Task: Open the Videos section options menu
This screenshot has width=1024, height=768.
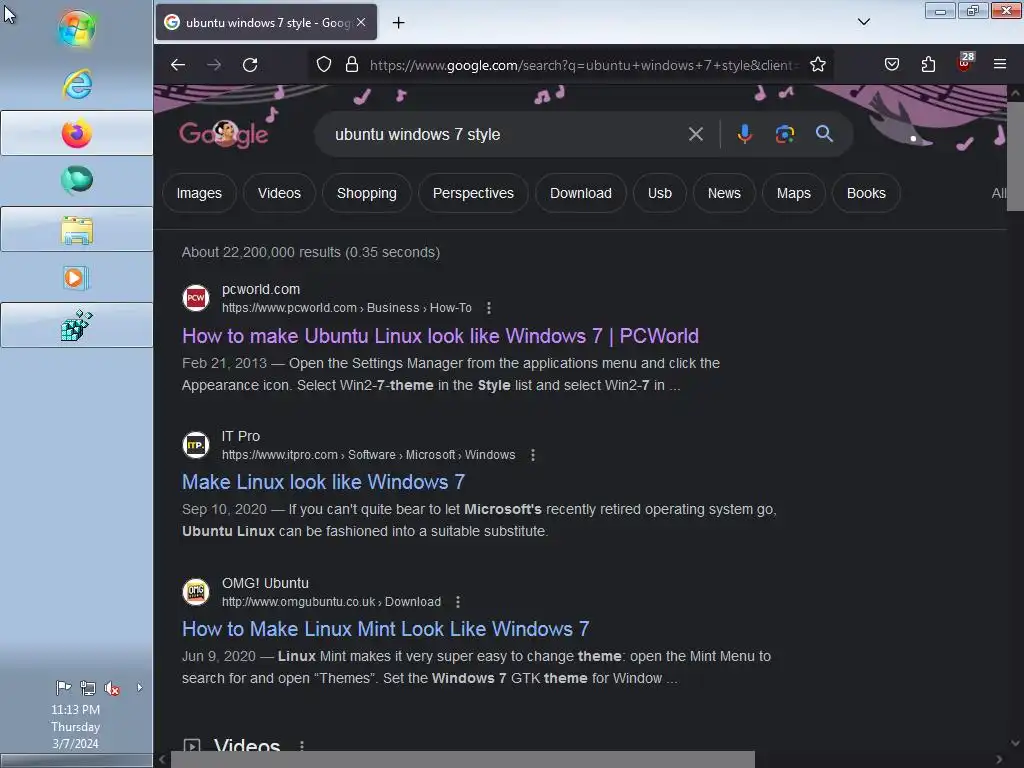Action: 302,745
